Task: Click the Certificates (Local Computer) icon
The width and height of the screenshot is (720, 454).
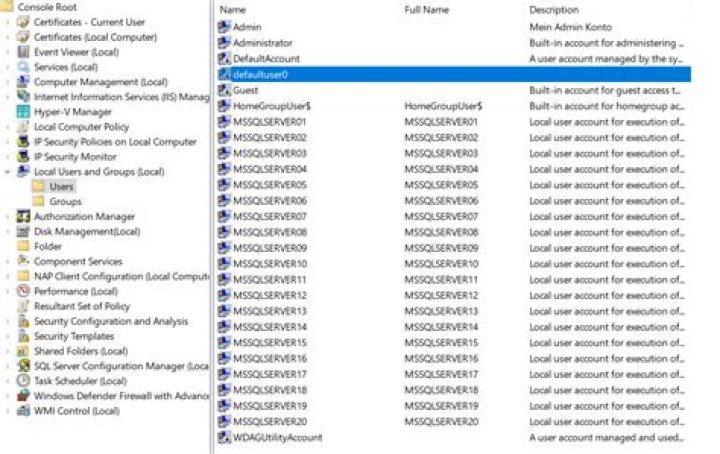Action: click(23, 37)
